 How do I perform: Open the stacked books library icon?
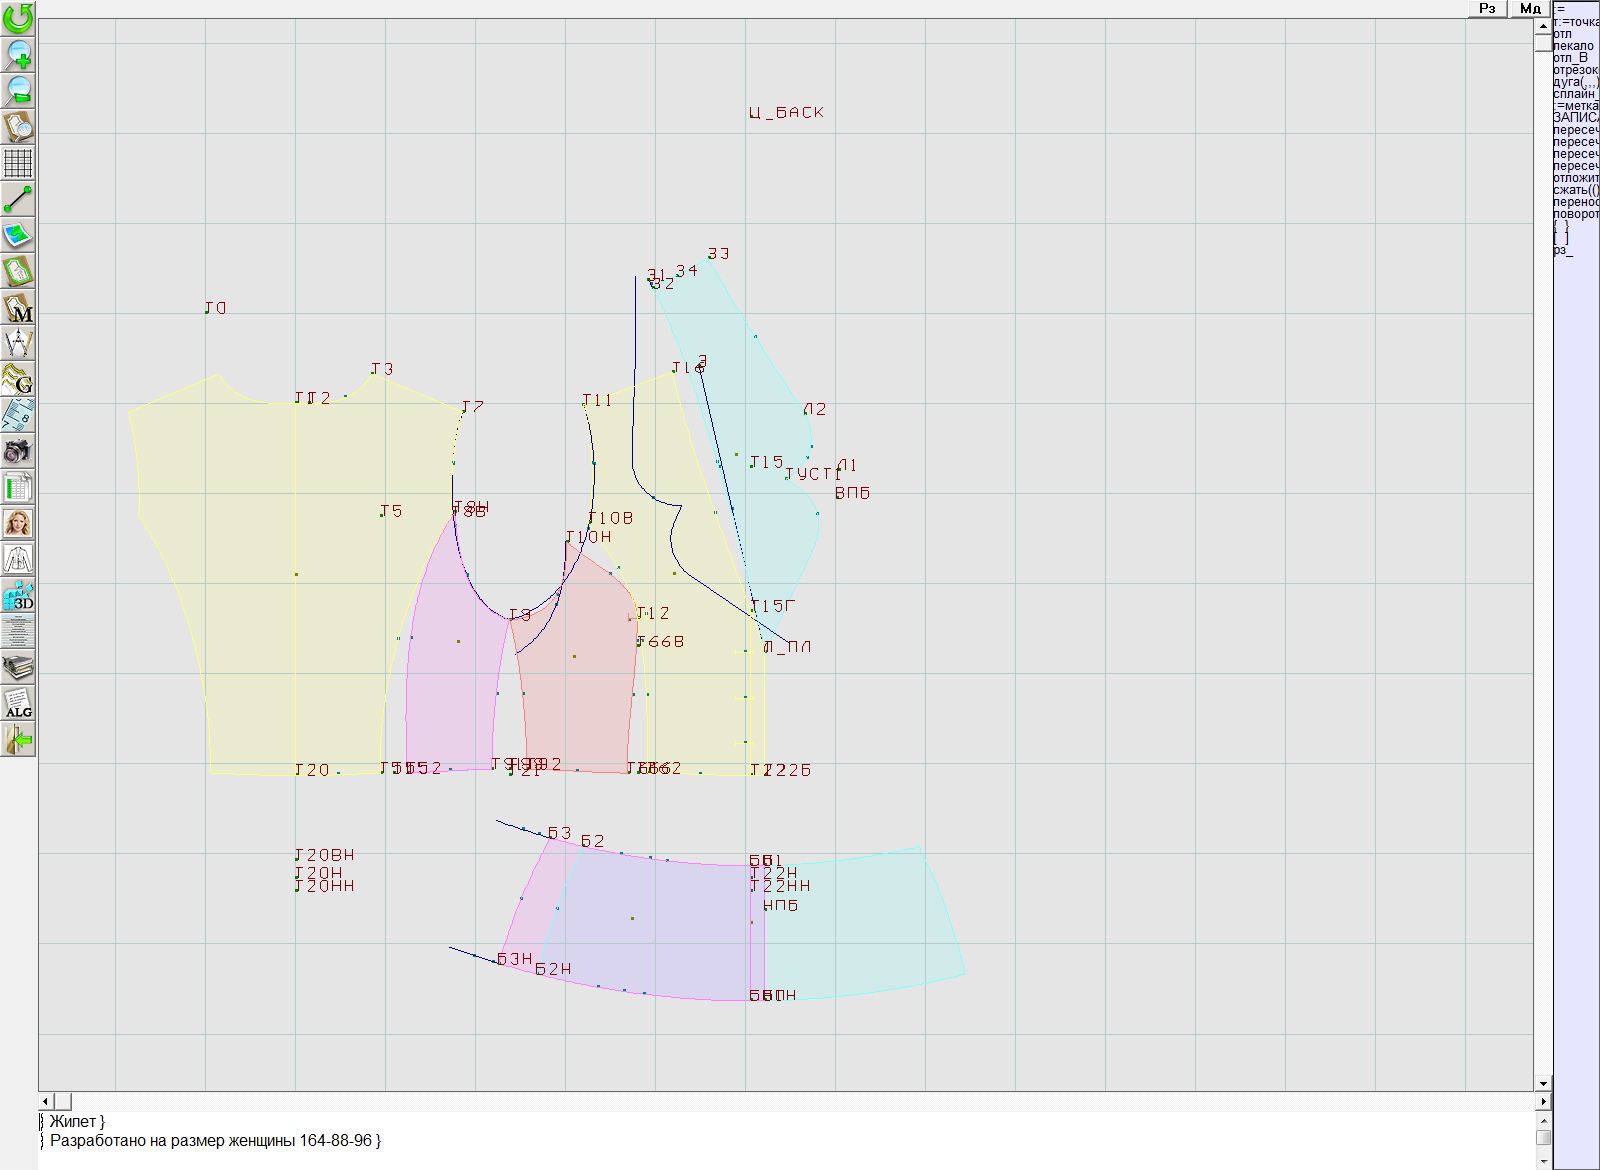click(18, 667)
